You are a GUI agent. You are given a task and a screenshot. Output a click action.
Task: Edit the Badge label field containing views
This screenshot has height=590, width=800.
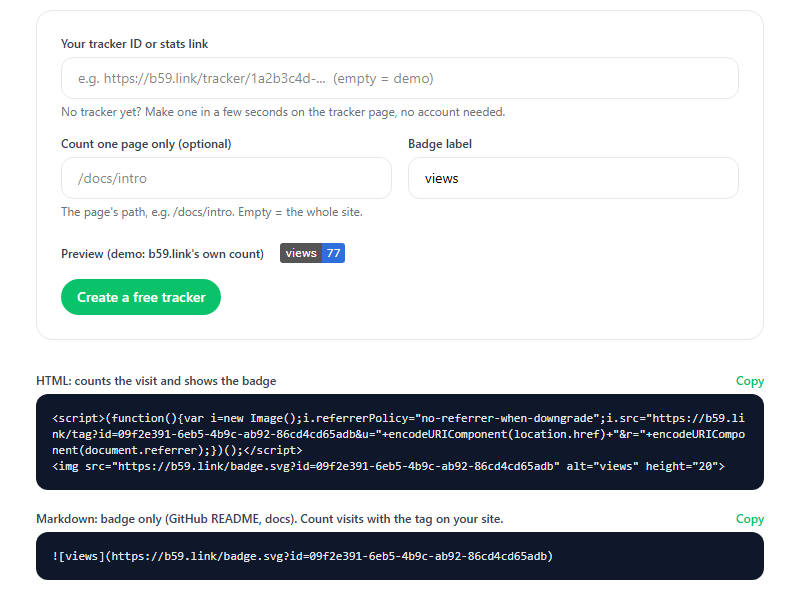coord(573,178)
